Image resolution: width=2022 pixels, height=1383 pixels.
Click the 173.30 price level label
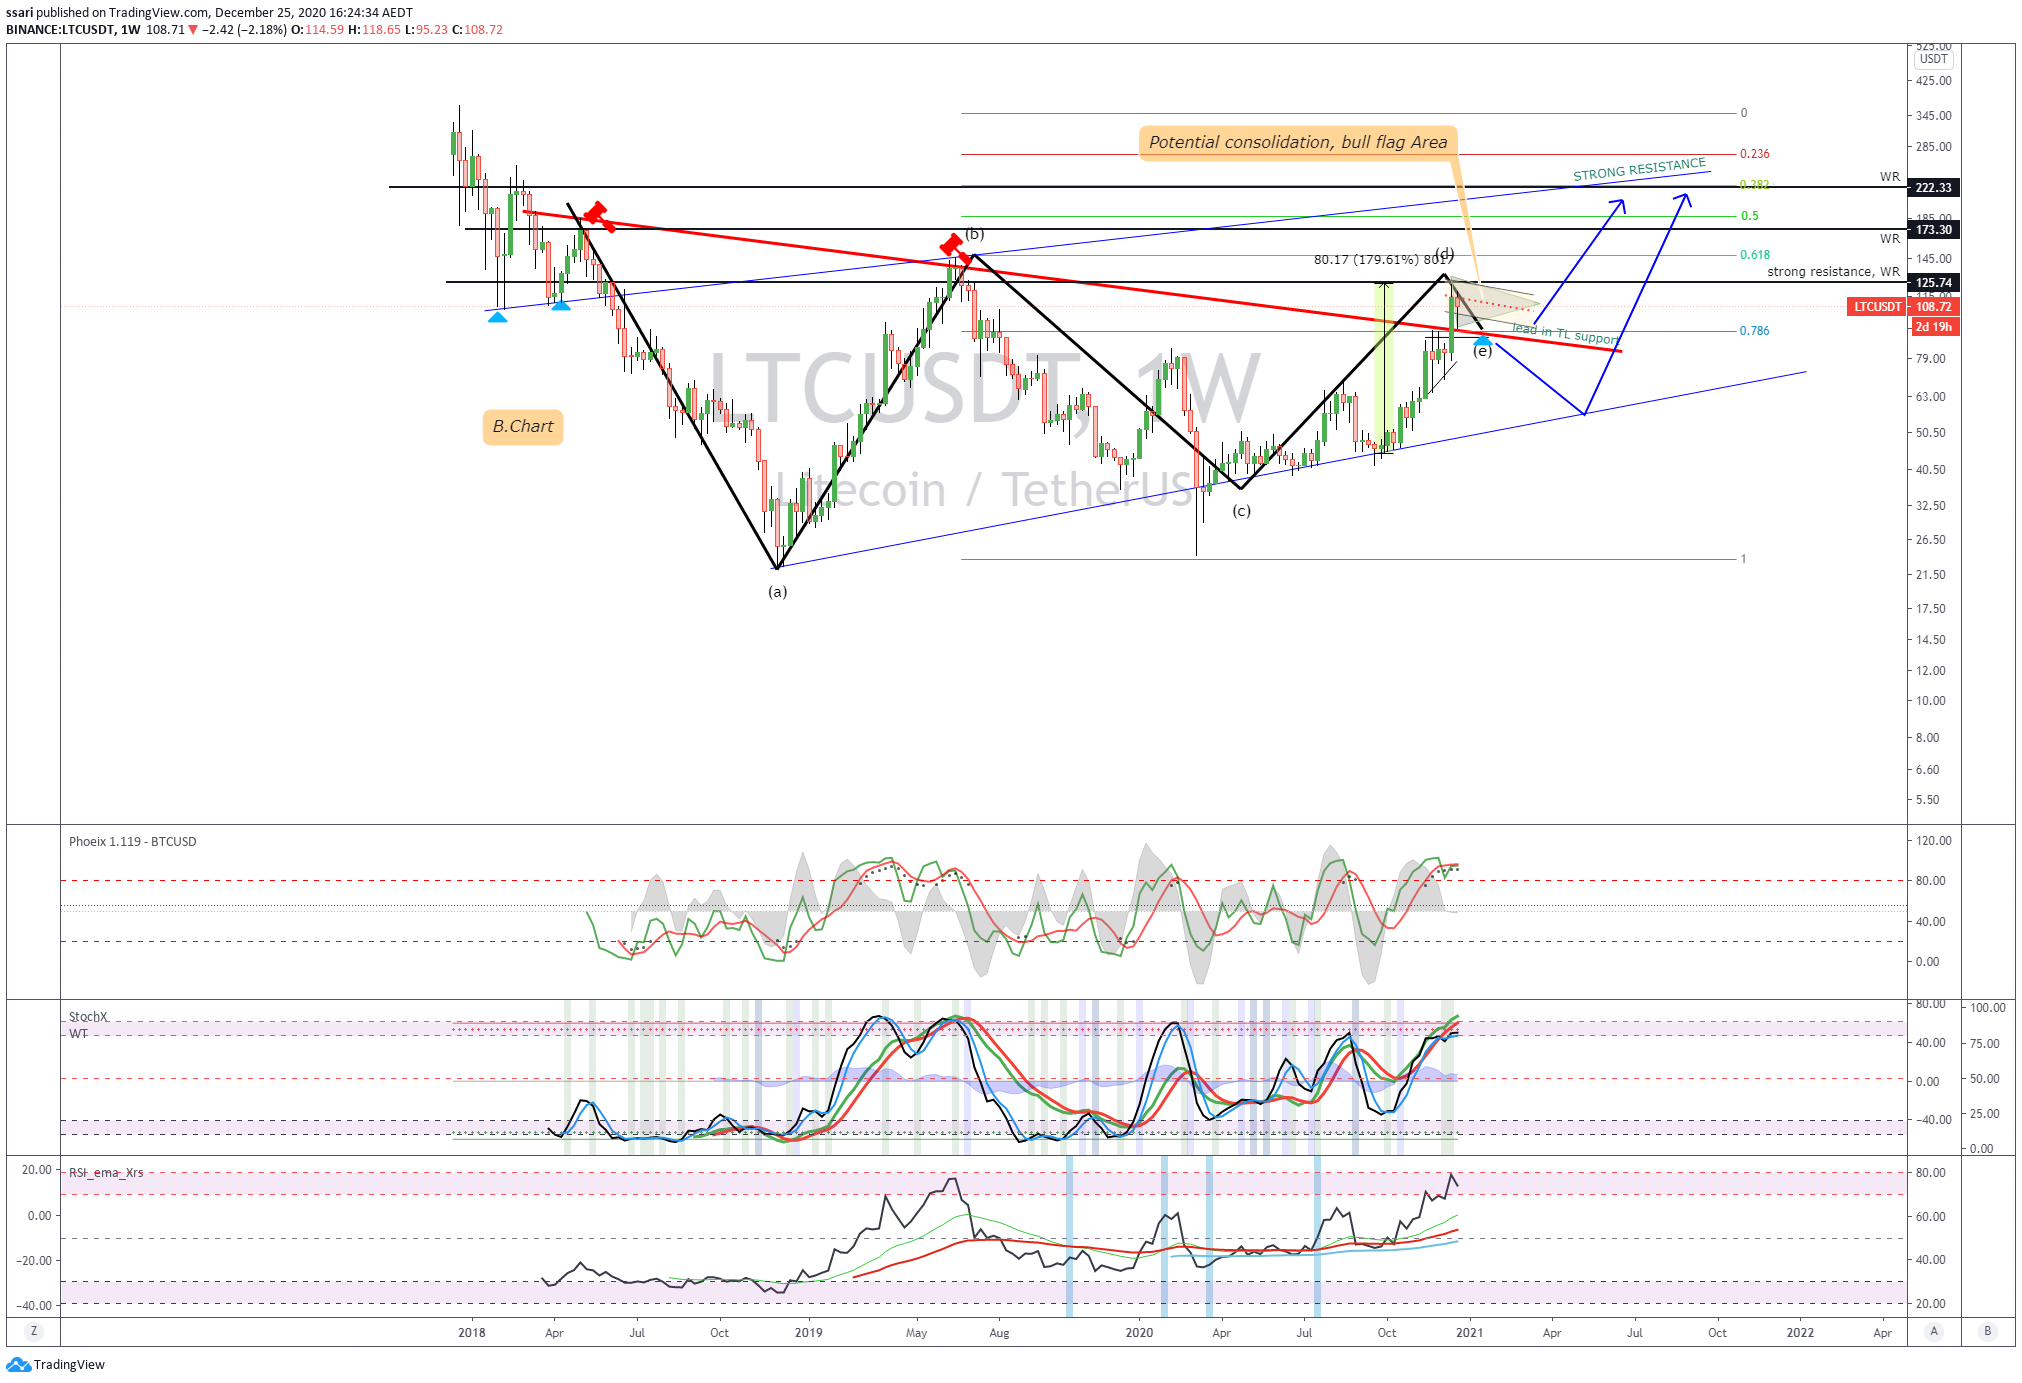click(x=1933, y=230)
